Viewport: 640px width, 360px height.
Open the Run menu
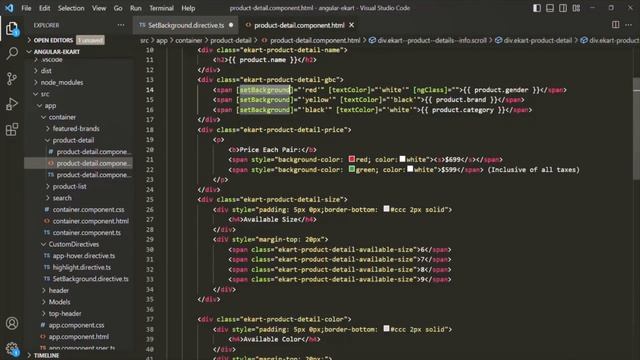click(x=136, y=8)
